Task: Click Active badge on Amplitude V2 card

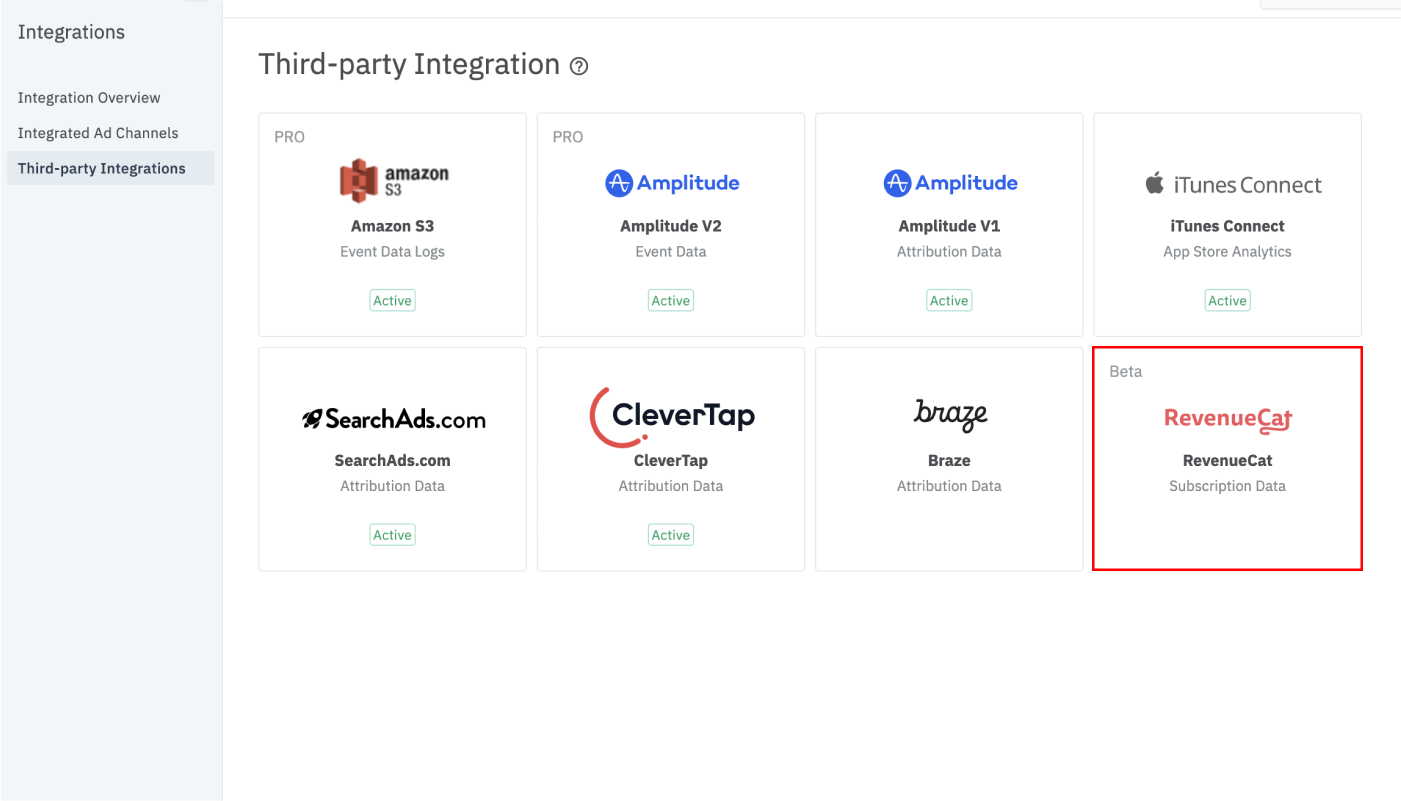Action: (671, 301)
